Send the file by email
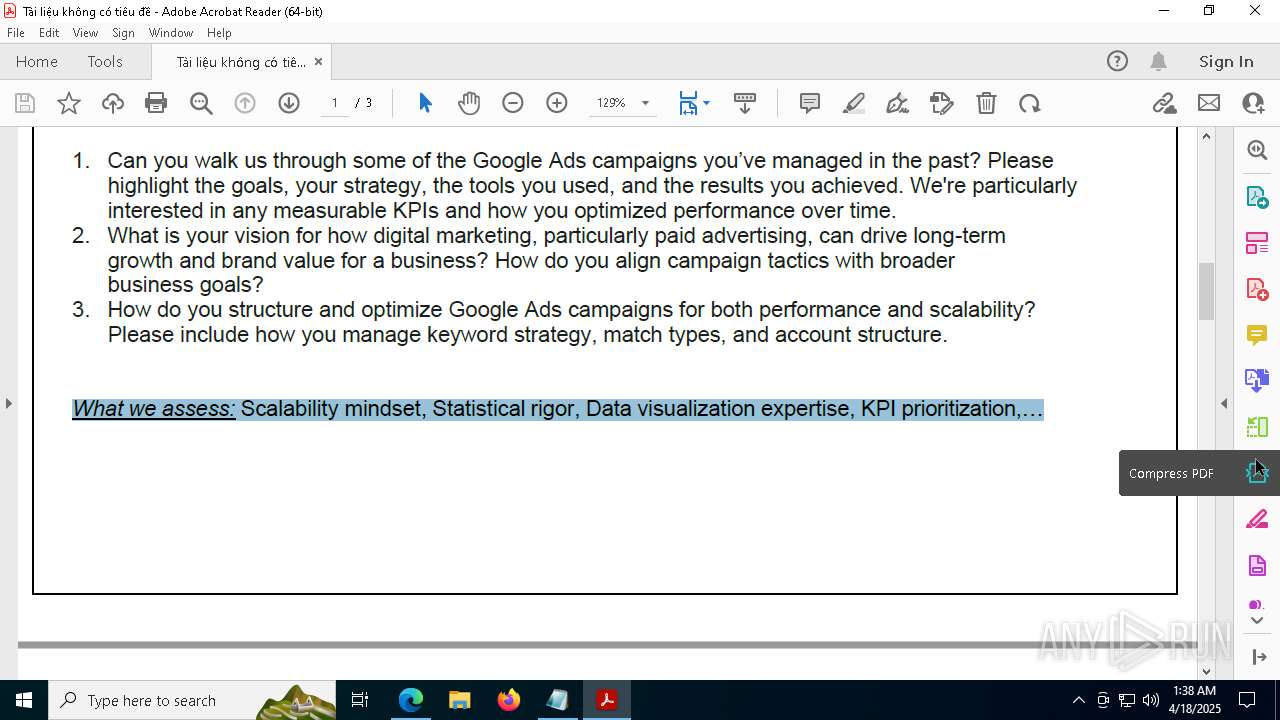This screenshot has width=1280, height=720. point(1209,103)
